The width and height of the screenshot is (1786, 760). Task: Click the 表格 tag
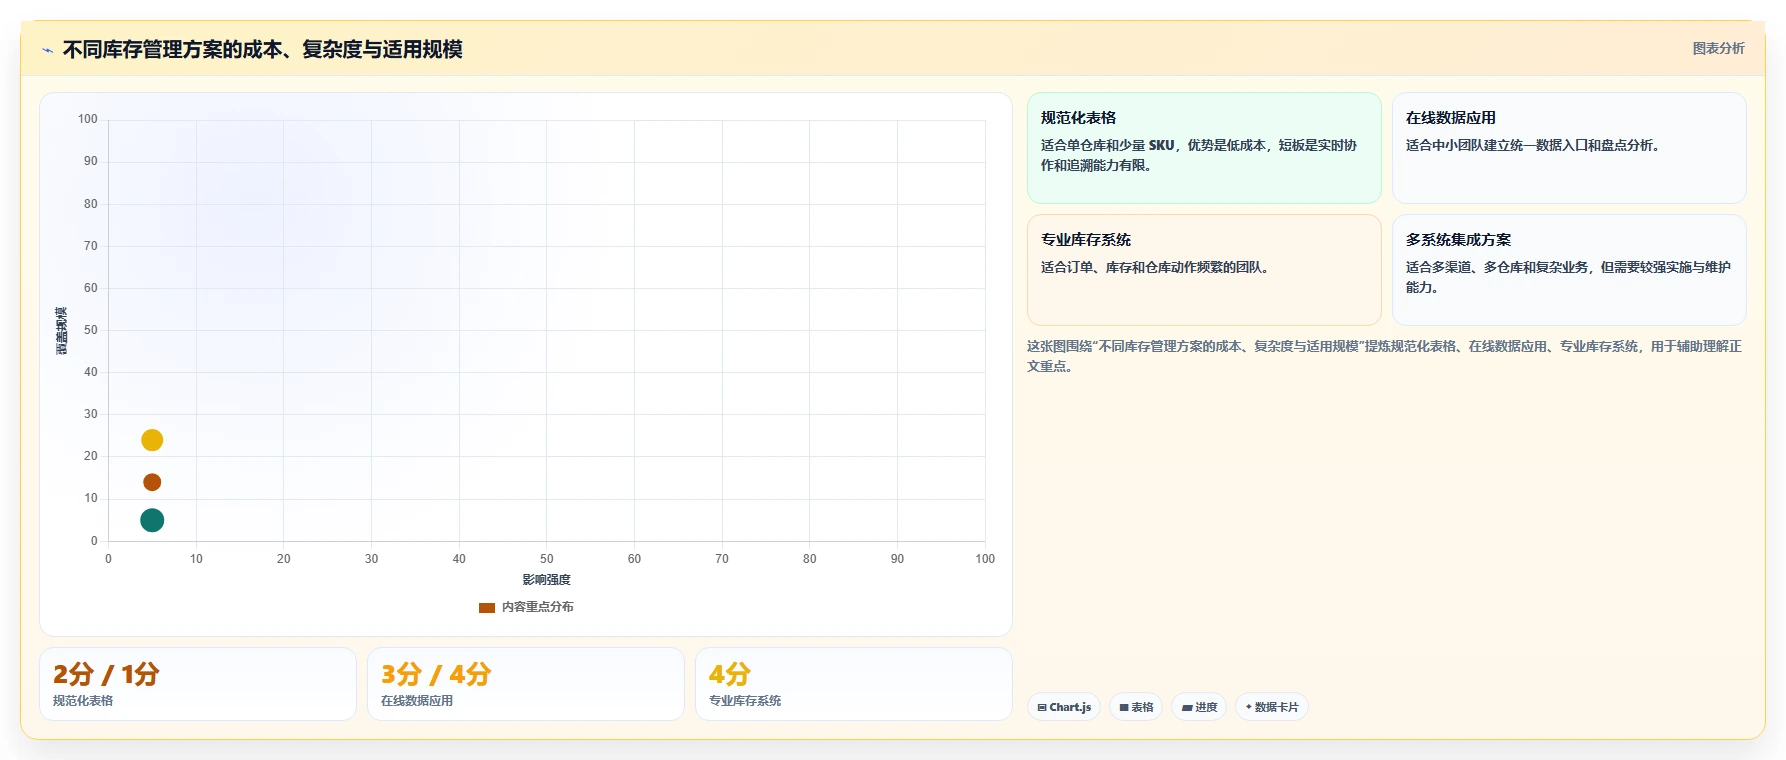pyautogui.click(x=1136, y=707)
